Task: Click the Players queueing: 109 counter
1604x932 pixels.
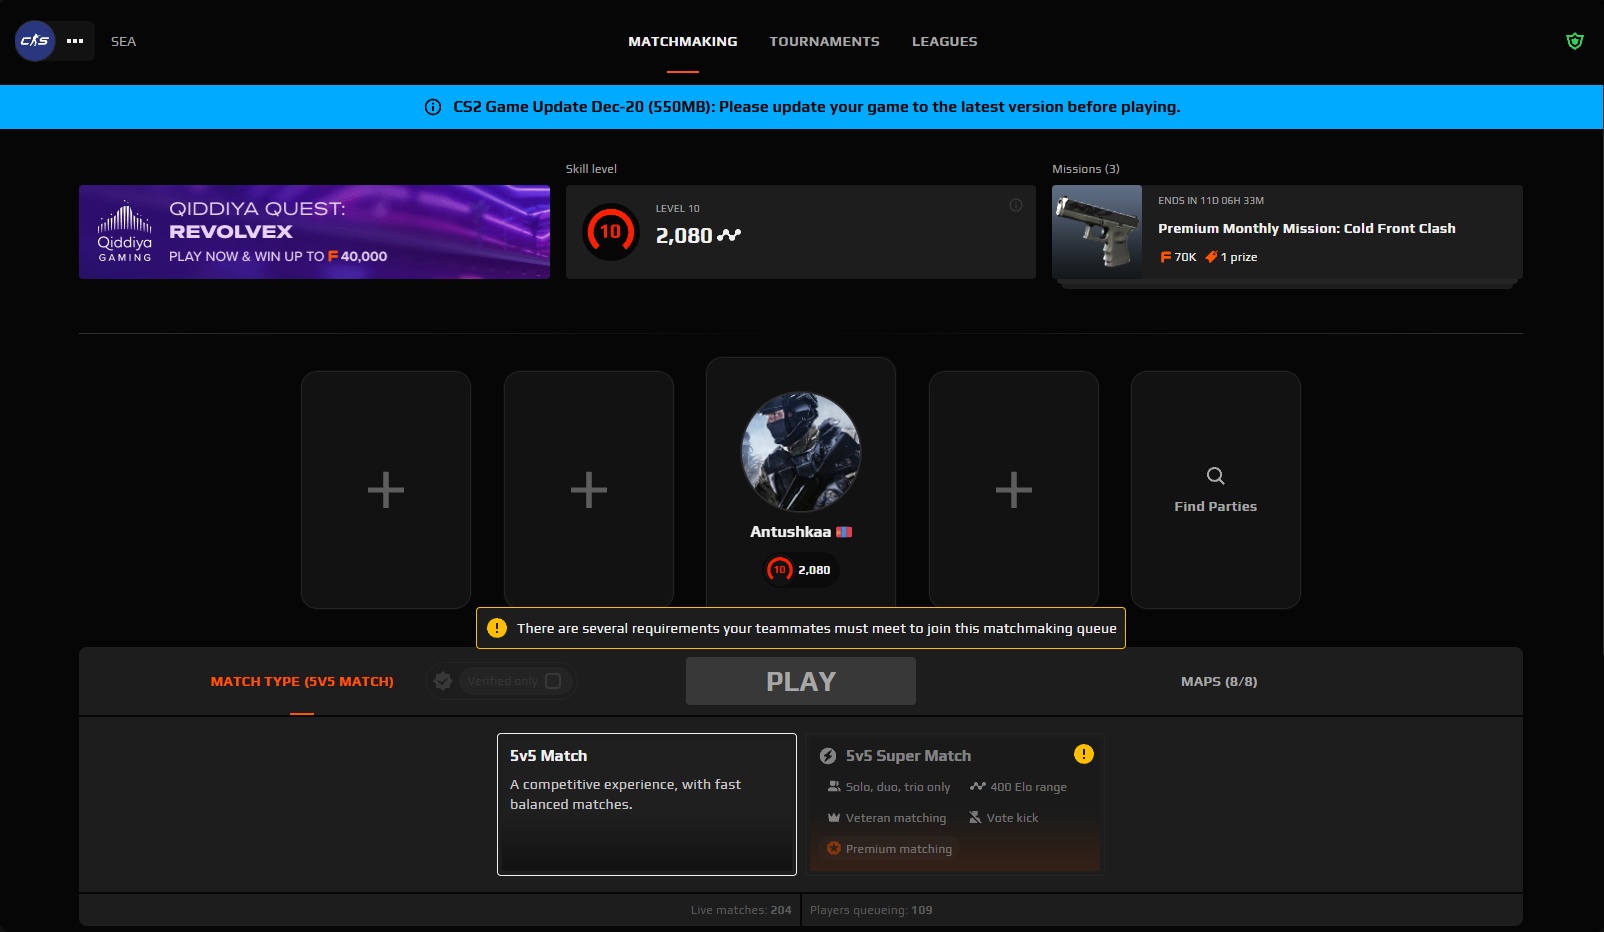Action: pyautogui.click(x=871, y=910)
